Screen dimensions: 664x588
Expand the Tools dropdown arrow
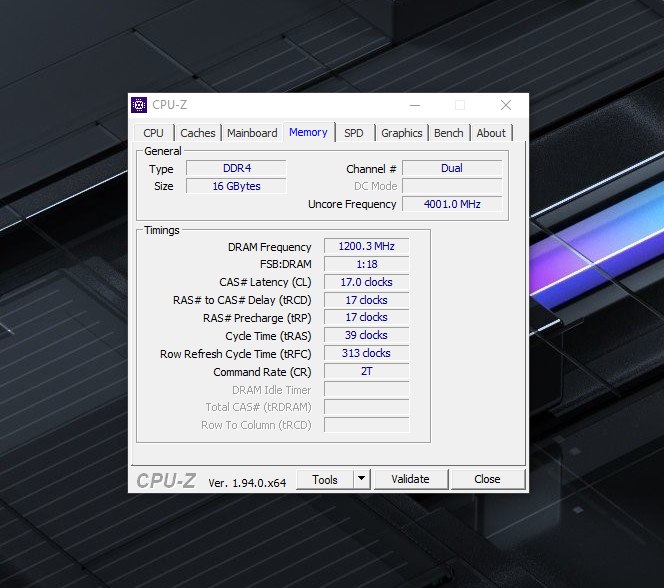pyautogui.click(x=361, y=479)
